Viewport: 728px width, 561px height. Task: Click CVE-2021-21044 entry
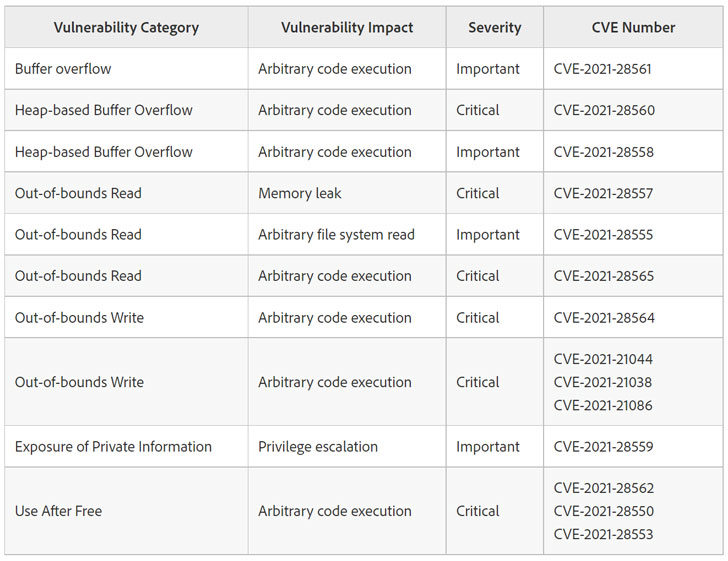click(x=603, y=359)
